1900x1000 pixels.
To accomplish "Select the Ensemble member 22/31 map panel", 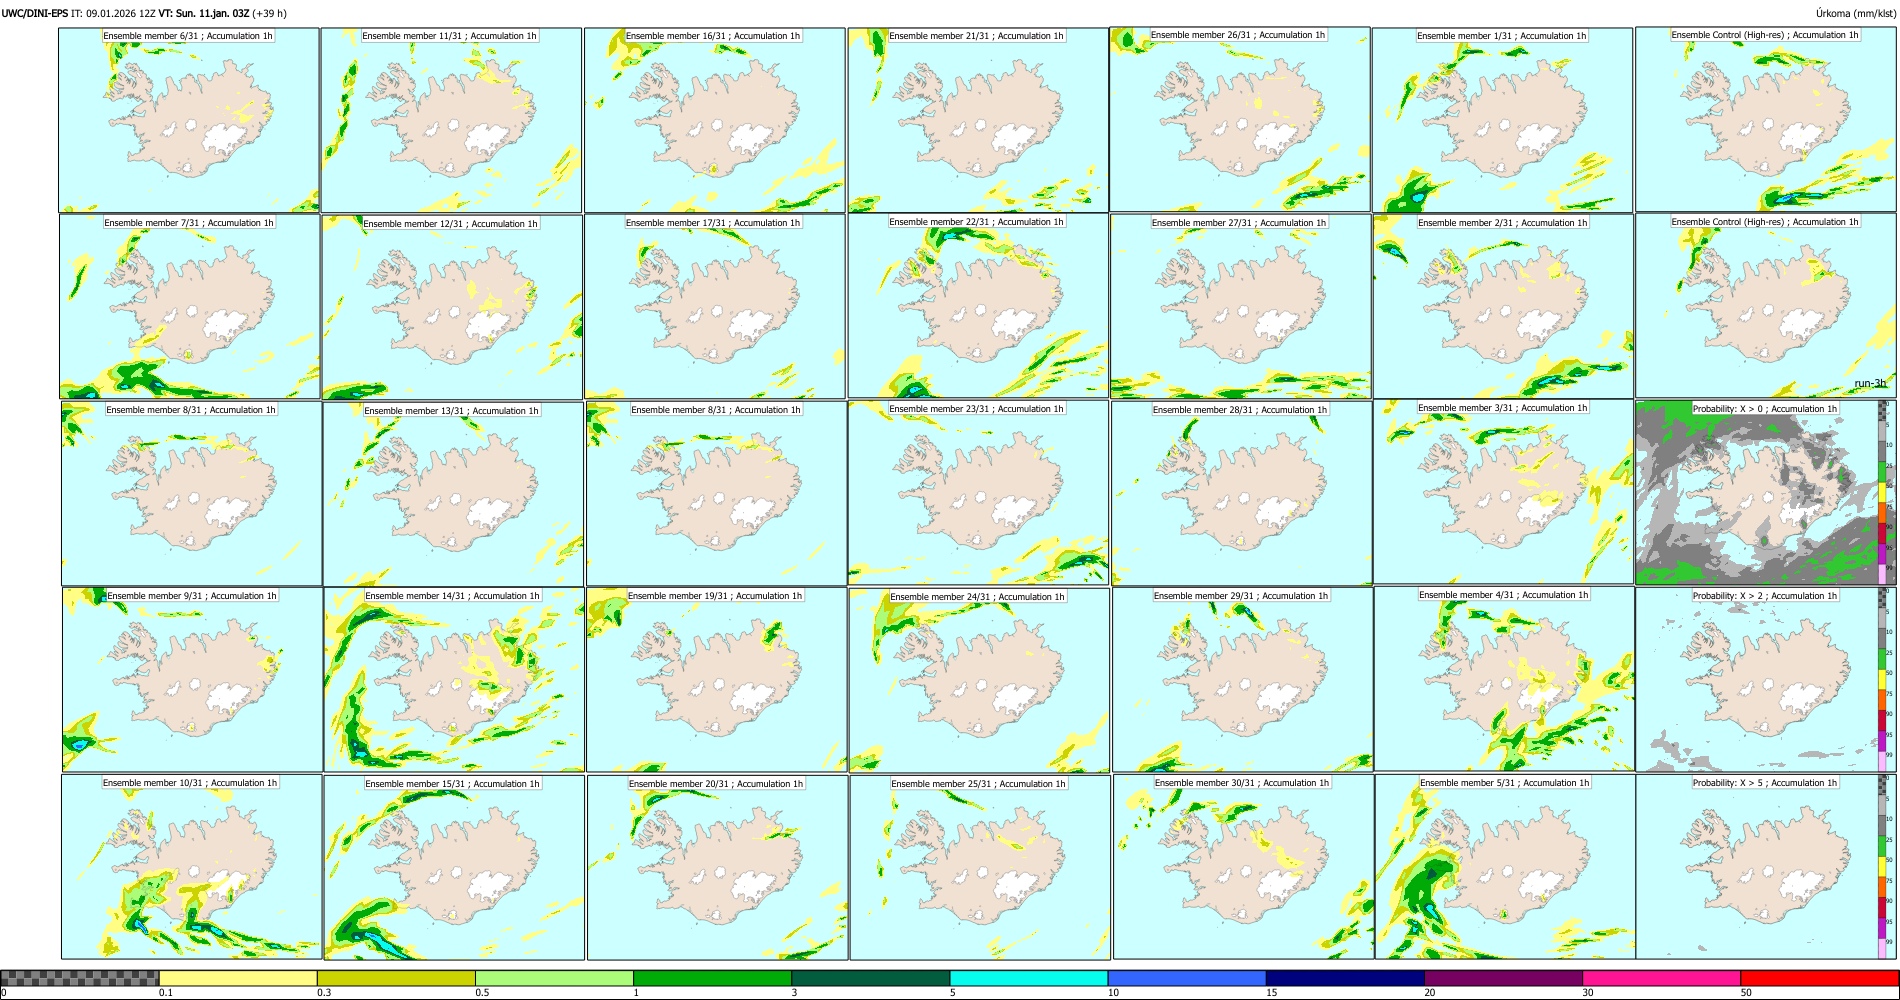I will pos(978,306).
